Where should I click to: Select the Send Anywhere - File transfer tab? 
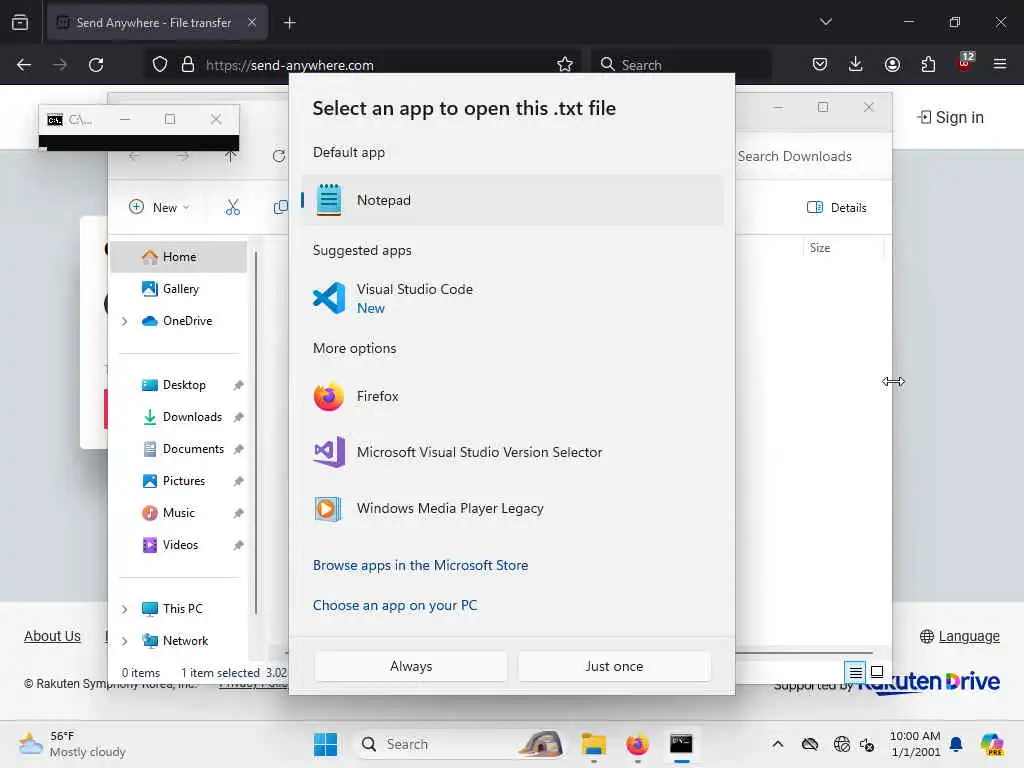coord(157,23)
